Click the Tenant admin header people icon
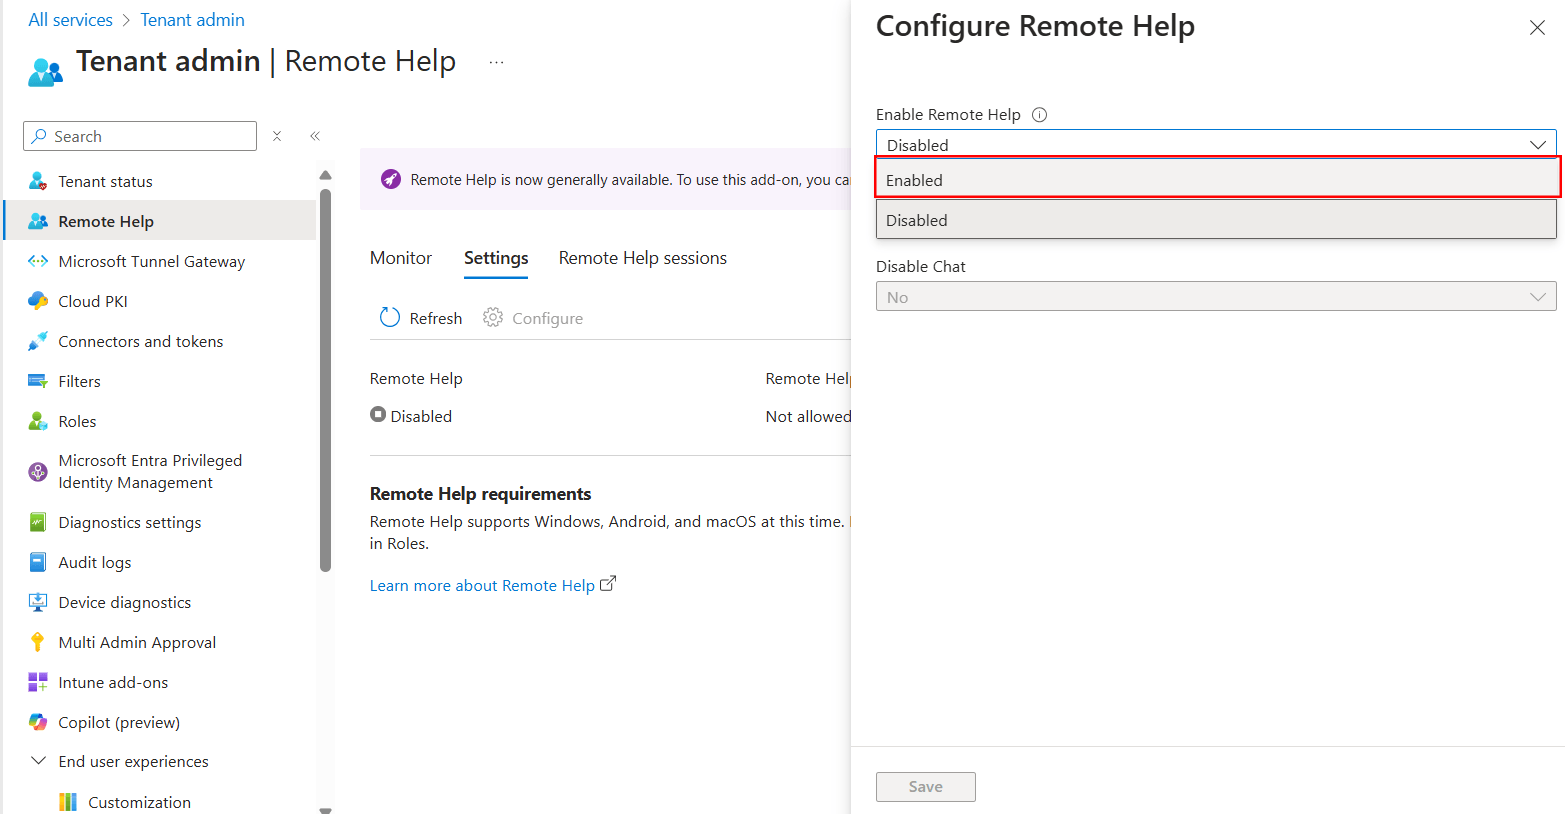This screenshot has width=1565, height=814. point(46,72)
